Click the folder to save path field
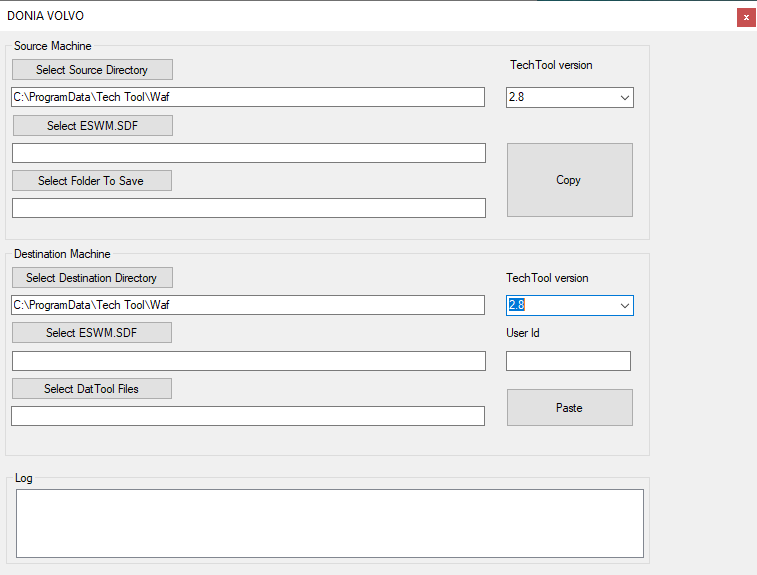The width and height of the screenshot is (757, 575). [249, 208]
